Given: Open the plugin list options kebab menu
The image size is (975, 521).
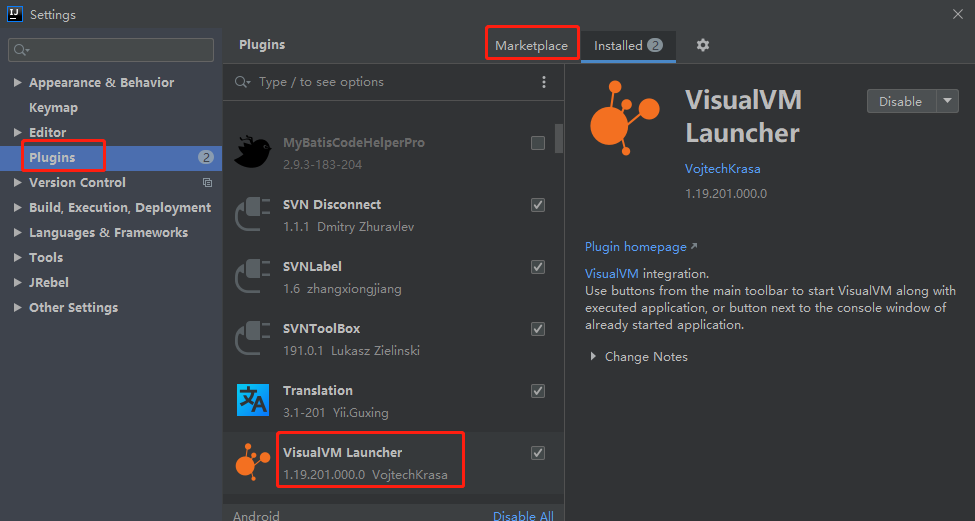Looking at the screenshot, I should tap(544, 82).
